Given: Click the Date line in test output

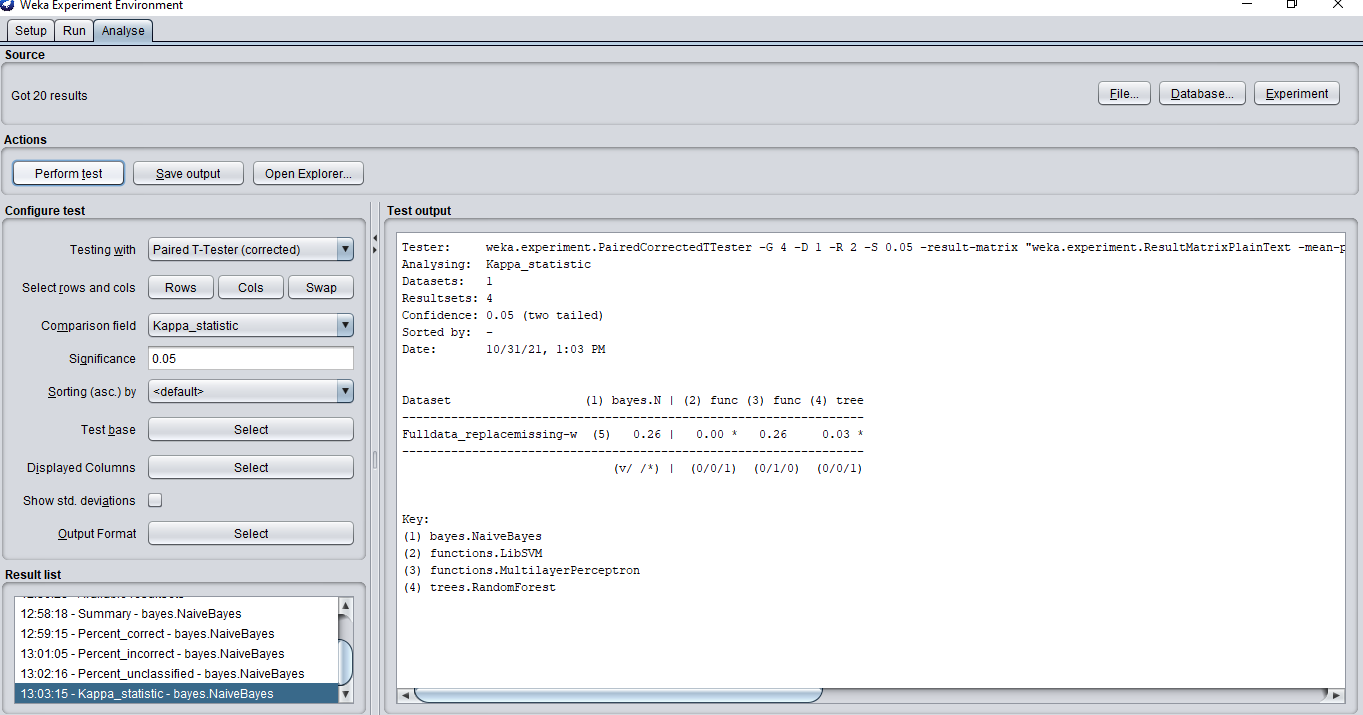Looking at the screenshot, I should point(503,349).
